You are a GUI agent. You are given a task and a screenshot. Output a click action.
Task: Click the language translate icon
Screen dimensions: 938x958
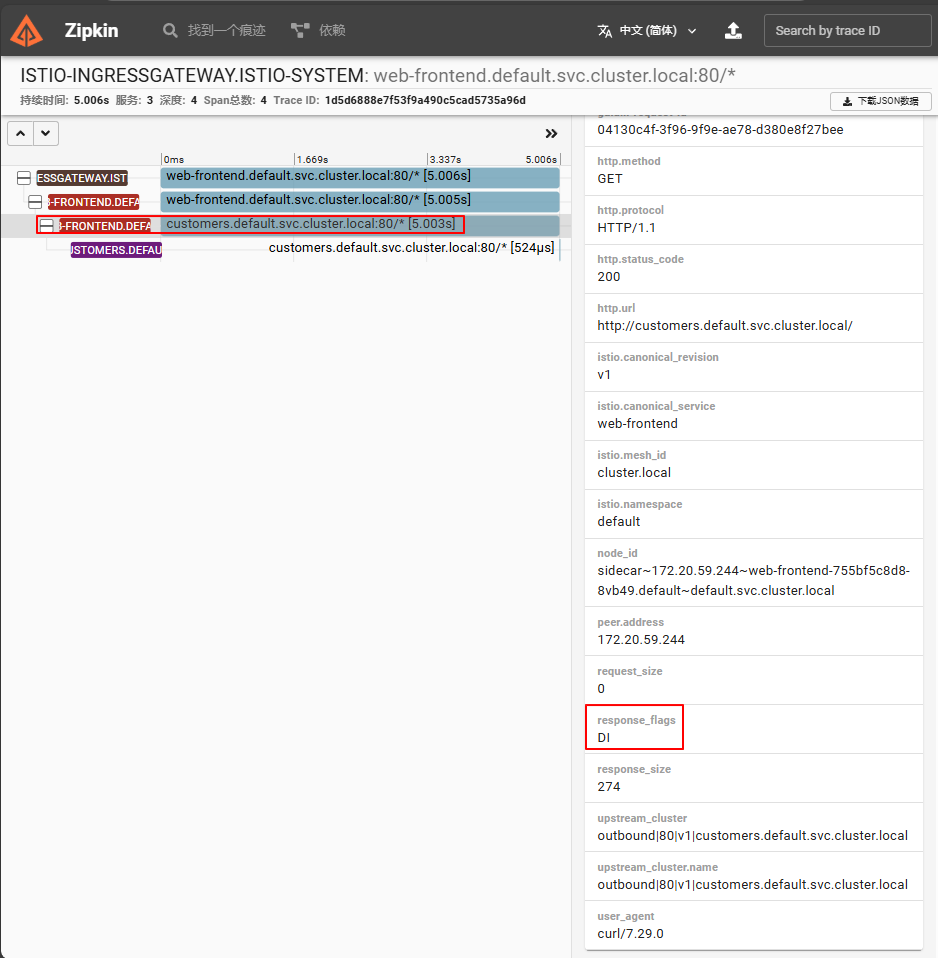coord(604,31)
